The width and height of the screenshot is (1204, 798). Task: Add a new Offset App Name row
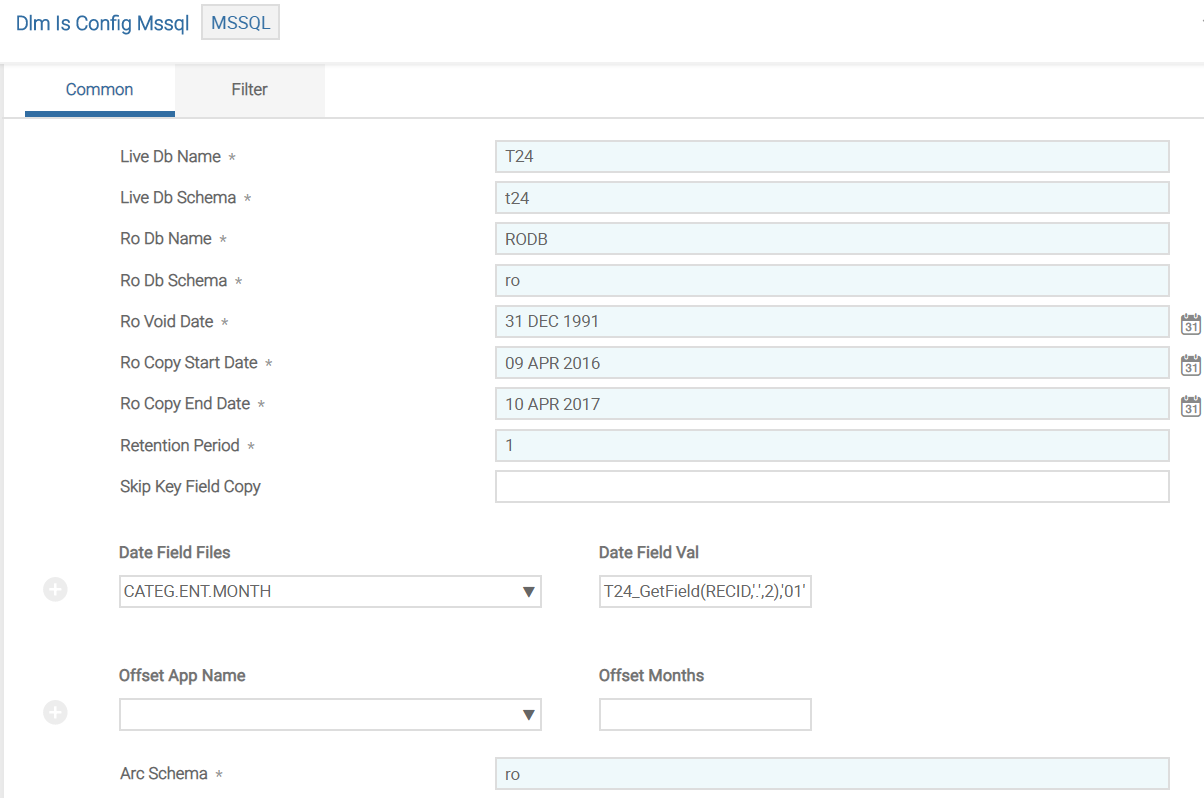click(56, 713)
